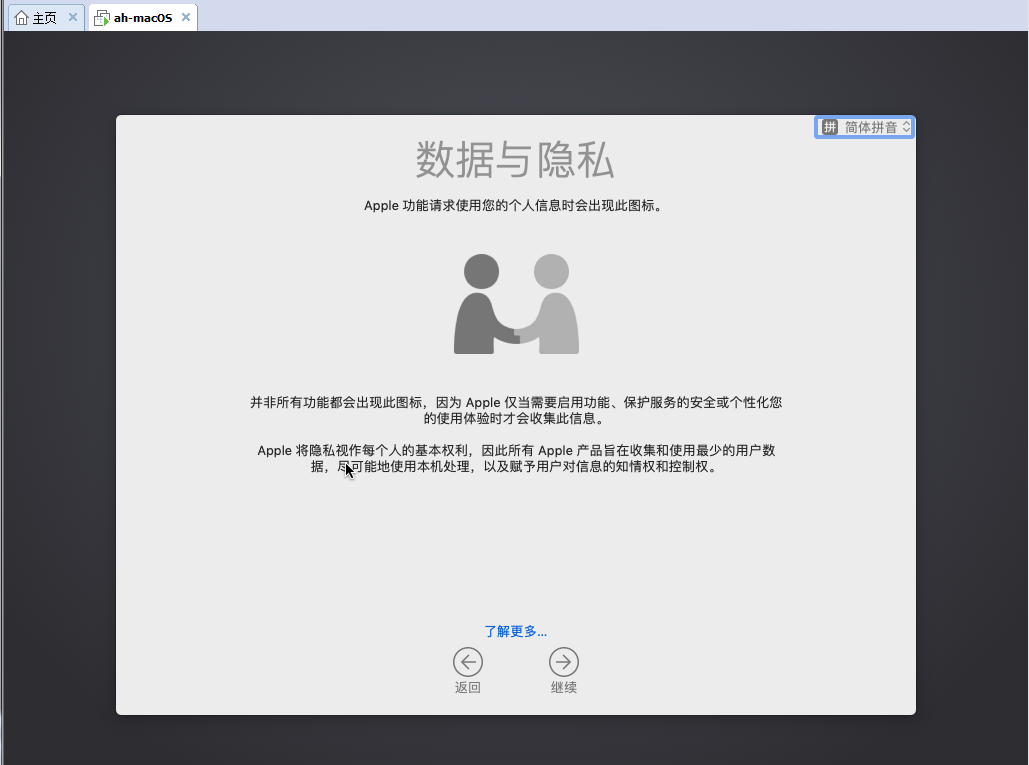Click the paragraph starting with Apple 将隐私
The height and width of the screenshot is (765, 1029).
(515, 458)
